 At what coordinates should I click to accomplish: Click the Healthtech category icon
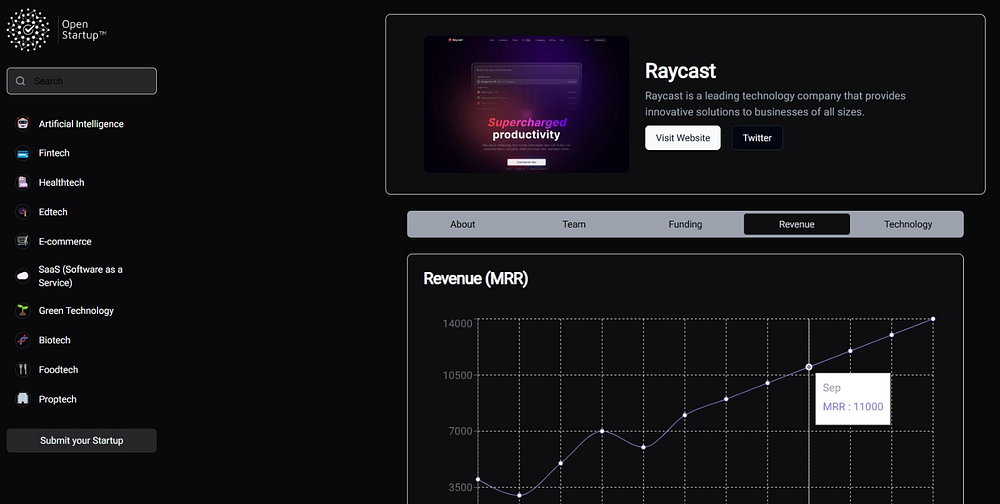click(23, 182)
